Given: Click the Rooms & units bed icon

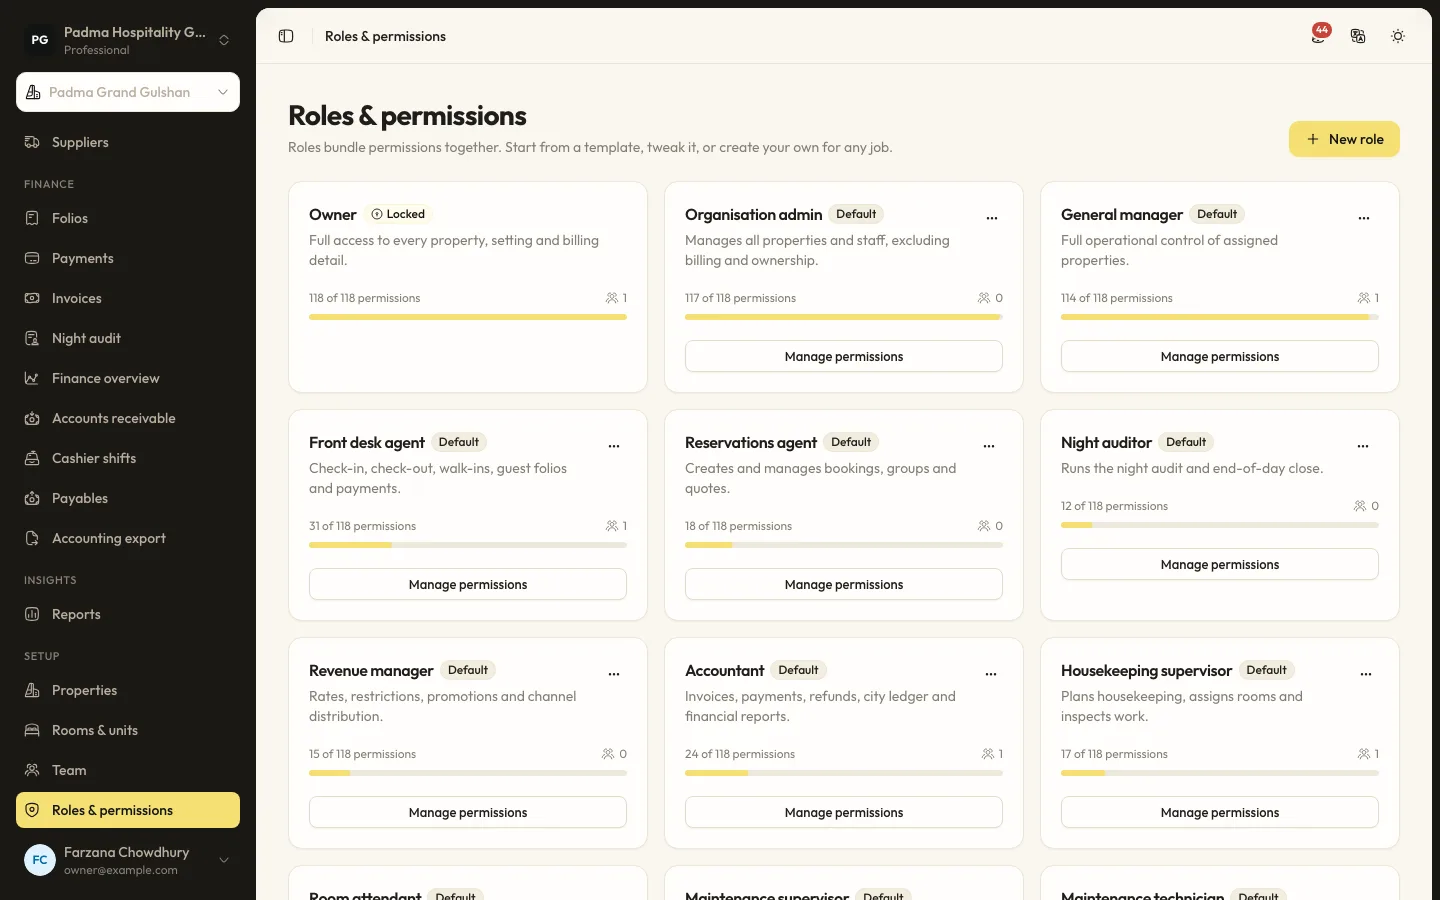Looking at the screenshot, I should [32, 730].
